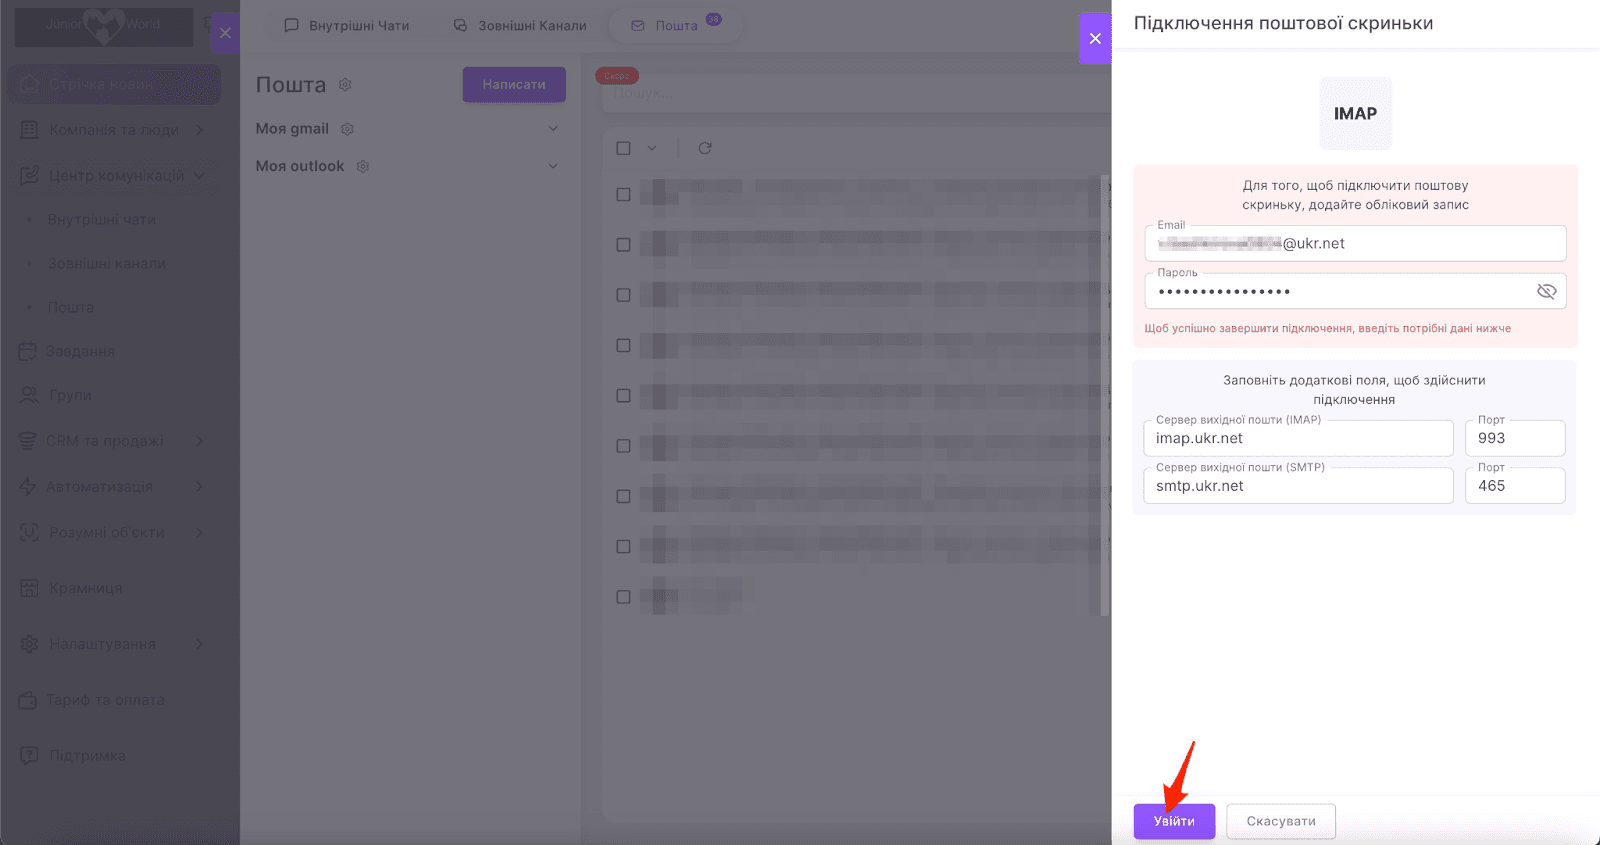1600x845 pixels.
Task: Close the mailbox connection panel
Action: coord(1095,38)
